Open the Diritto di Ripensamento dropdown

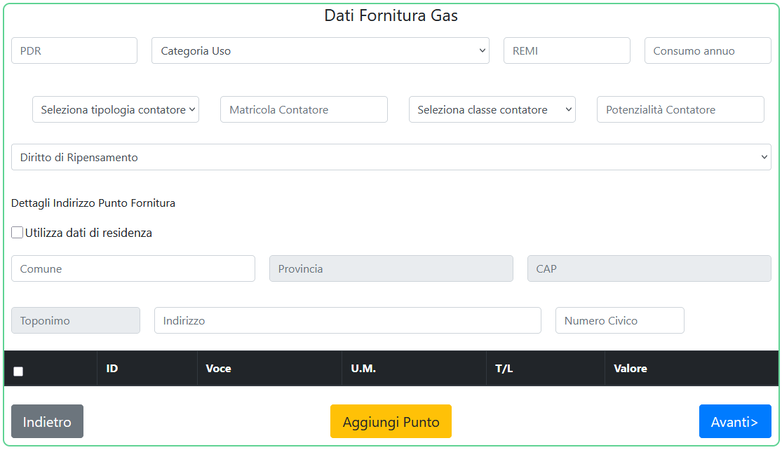[x=391, y=157]
